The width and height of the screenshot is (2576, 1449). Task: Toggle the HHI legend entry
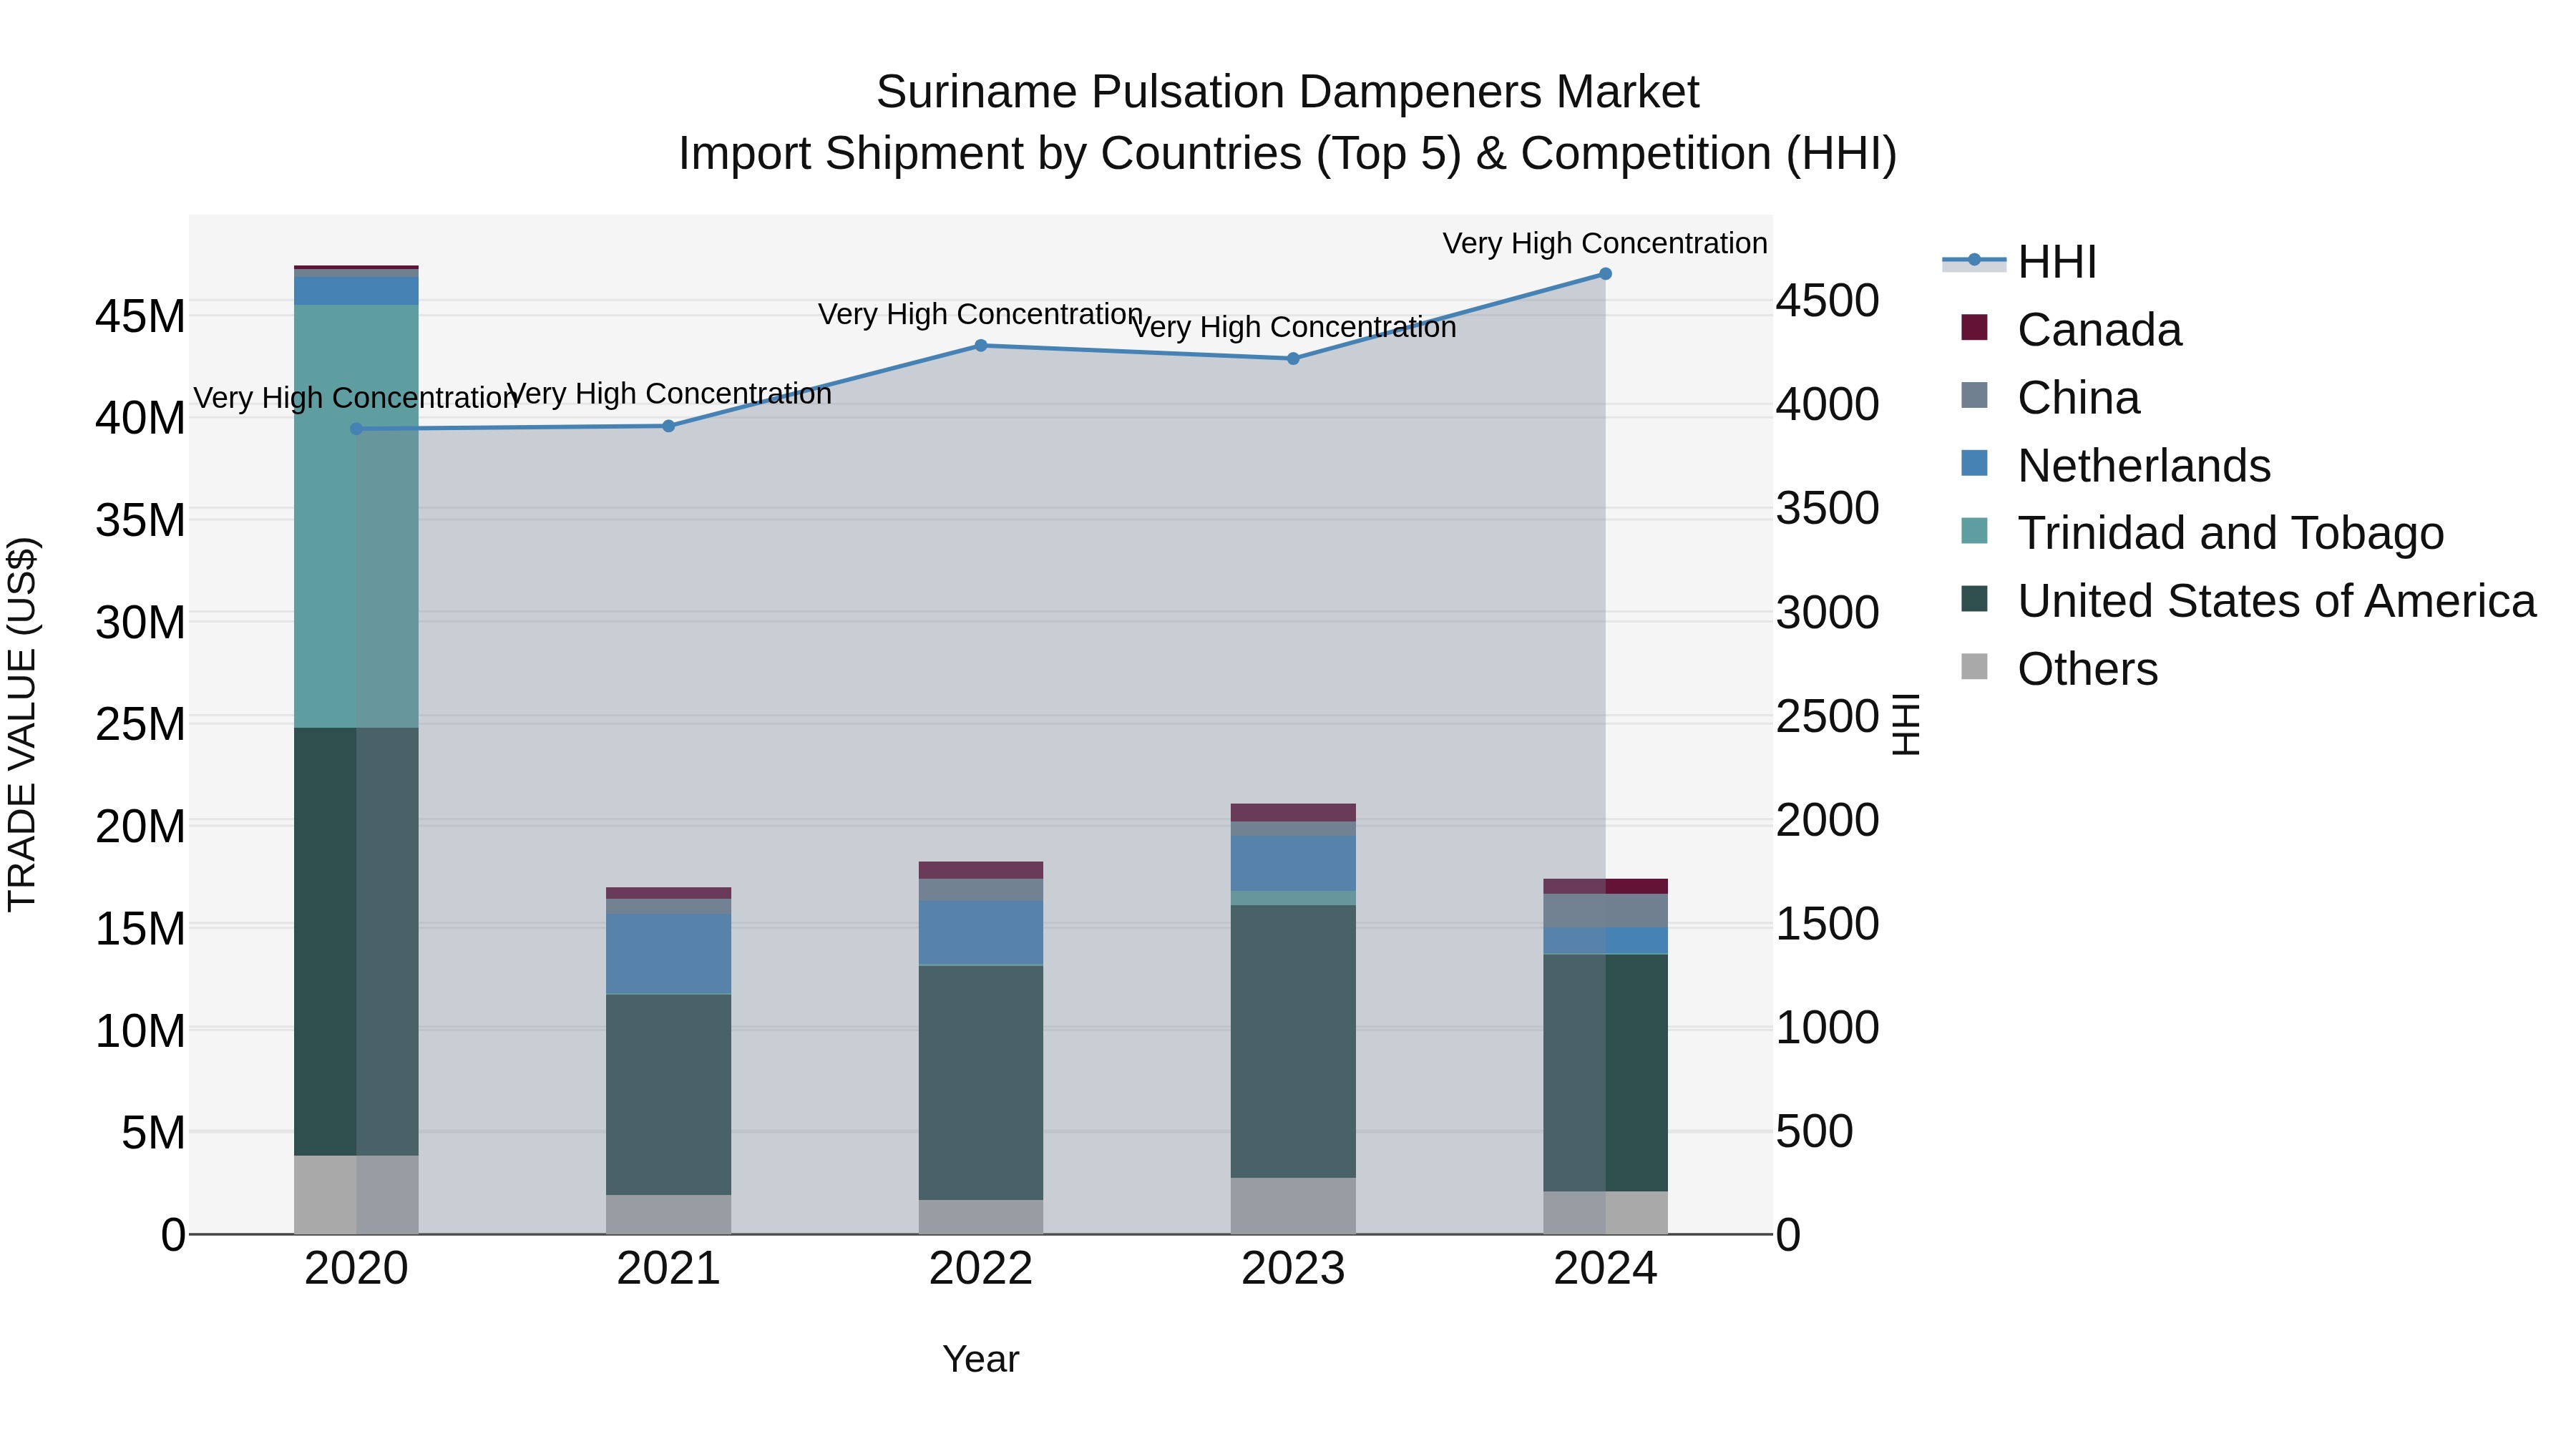coord(2020,262)
